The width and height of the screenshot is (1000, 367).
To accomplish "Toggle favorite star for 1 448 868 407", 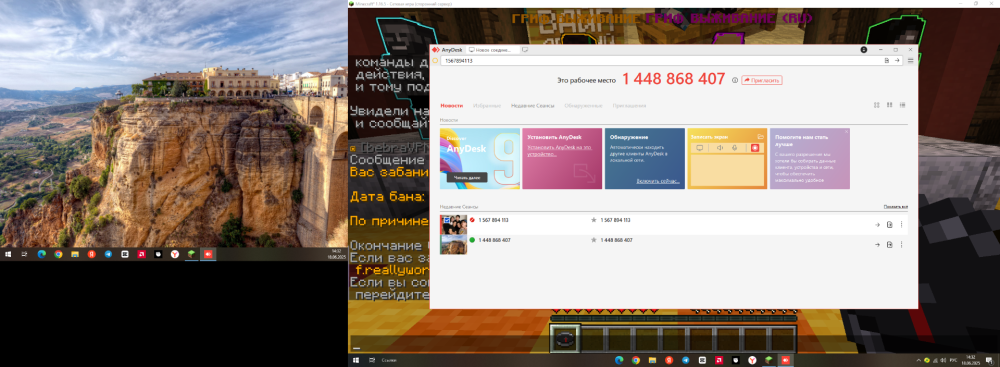I will pos(594,240).
